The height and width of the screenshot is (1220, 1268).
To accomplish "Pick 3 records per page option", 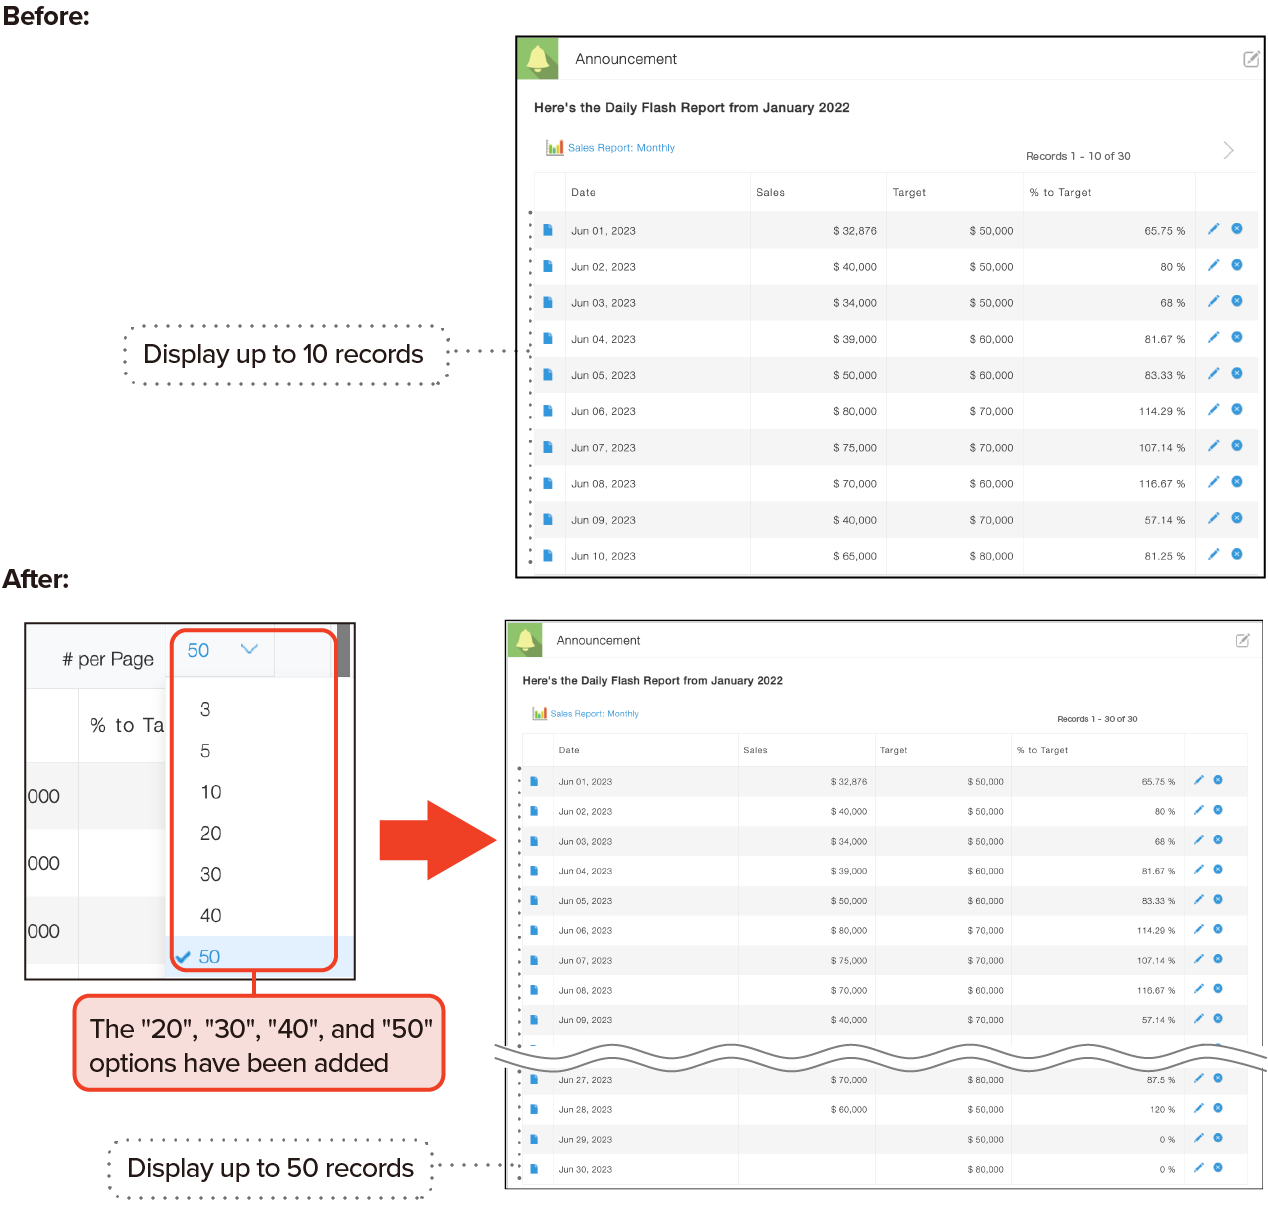I will [205, 709].
